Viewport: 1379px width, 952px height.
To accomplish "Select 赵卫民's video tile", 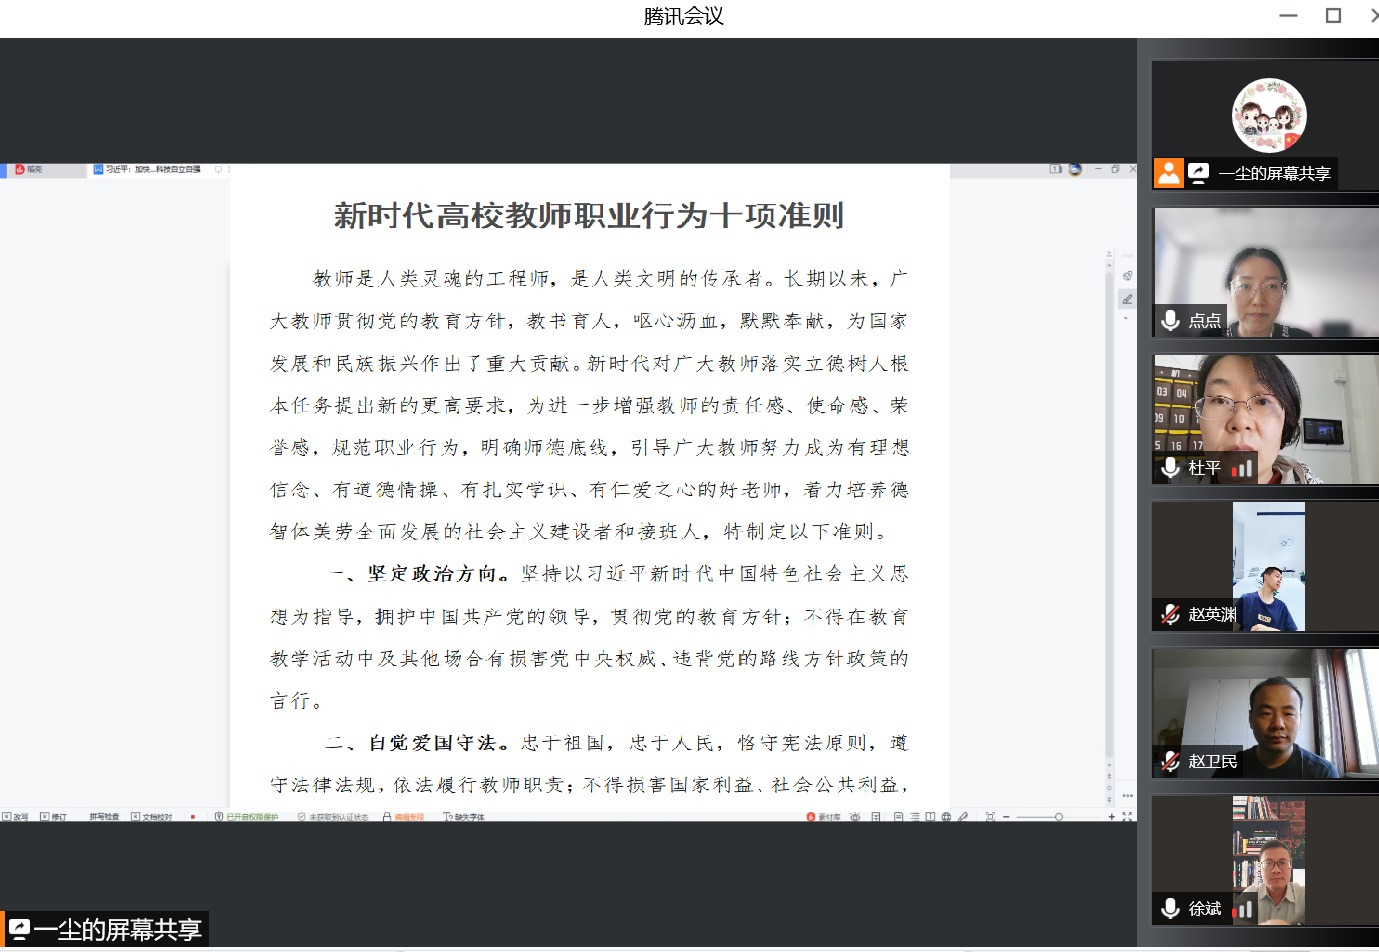I will tap(1266, 713).
